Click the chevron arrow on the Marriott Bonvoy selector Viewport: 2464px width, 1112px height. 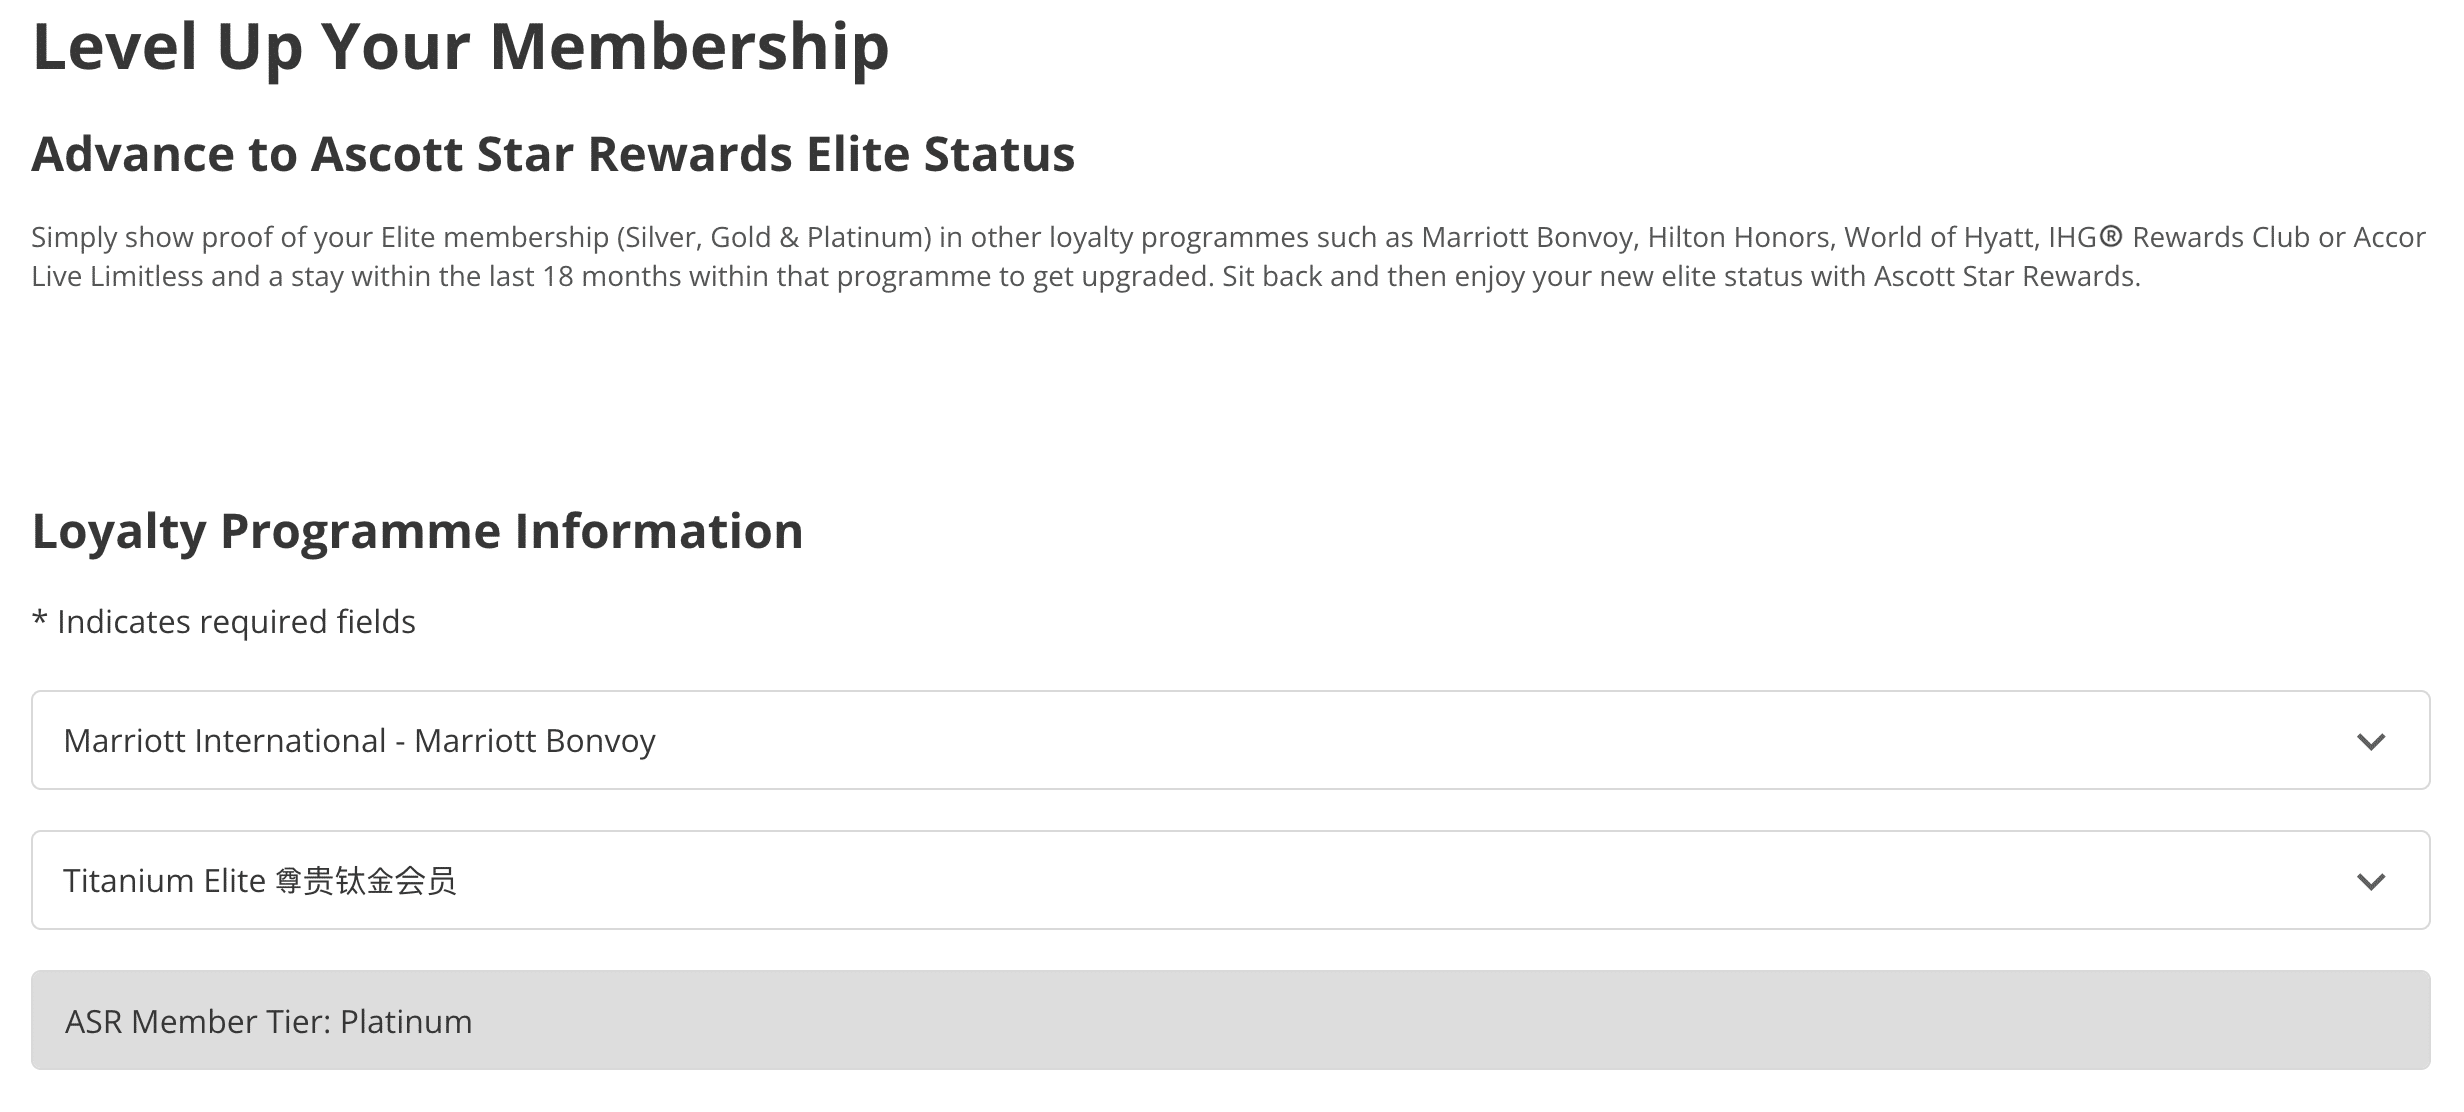point(2370,741)
